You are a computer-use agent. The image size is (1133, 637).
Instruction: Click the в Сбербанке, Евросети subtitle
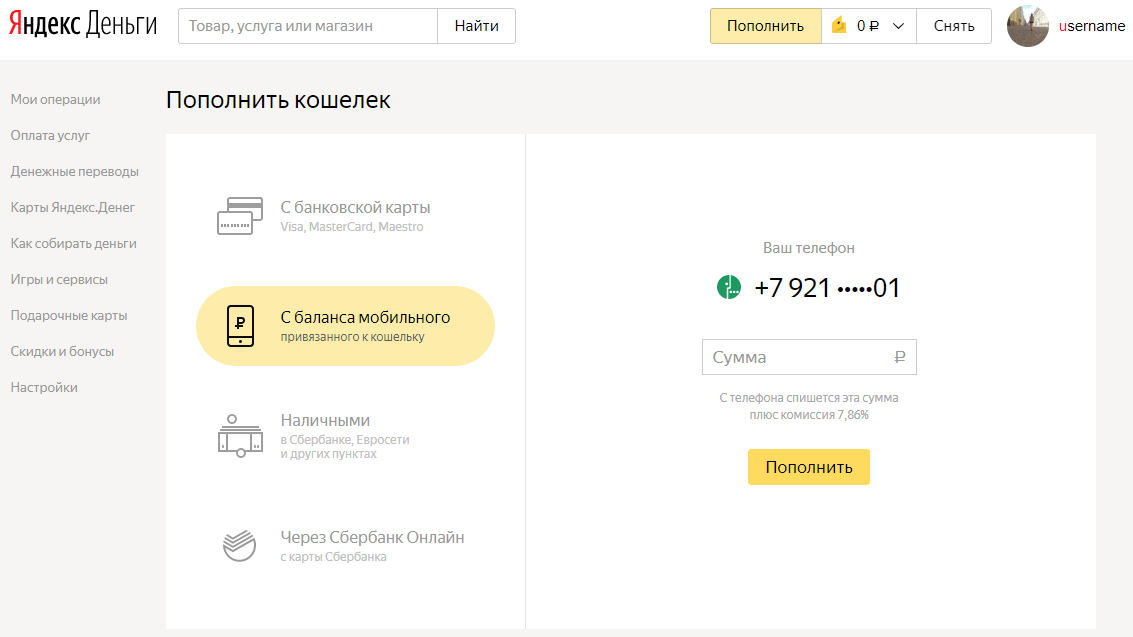(345, 440)
